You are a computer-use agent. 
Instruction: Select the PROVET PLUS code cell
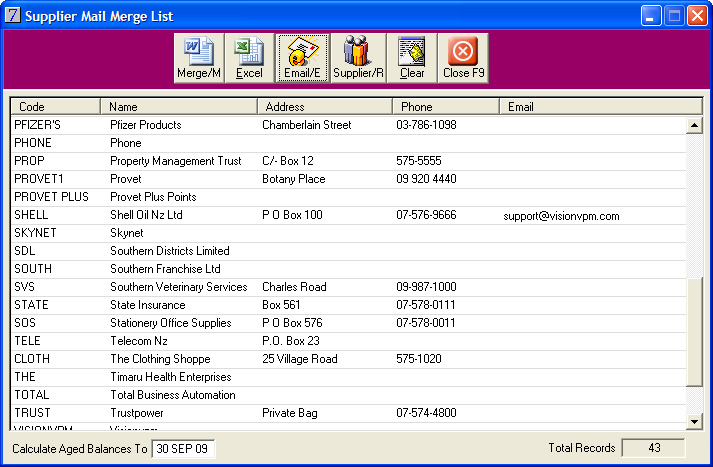tap(51, 197)
